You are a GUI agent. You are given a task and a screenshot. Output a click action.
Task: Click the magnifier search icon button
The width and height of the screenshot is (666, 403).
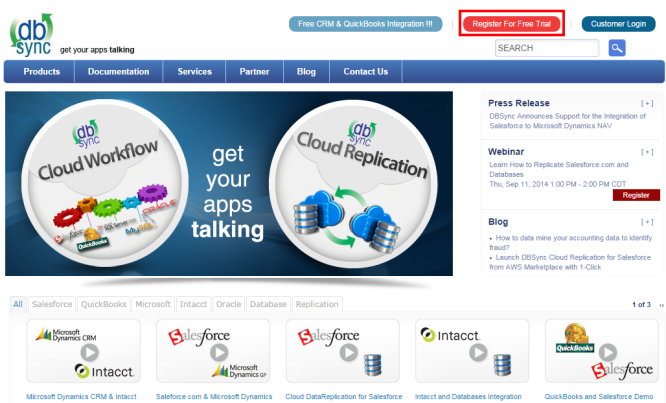(617, 48)
